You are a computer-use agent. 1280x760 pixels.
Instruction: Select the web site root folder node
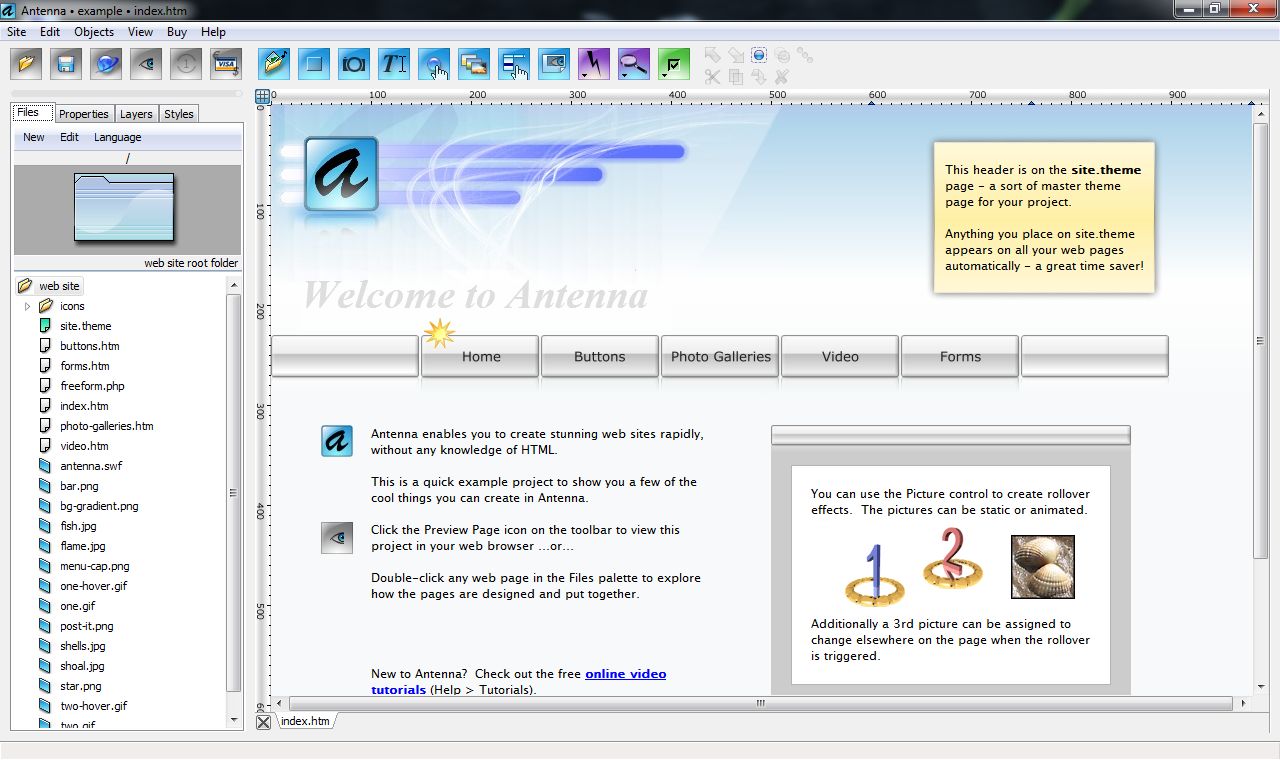[49, 286]
